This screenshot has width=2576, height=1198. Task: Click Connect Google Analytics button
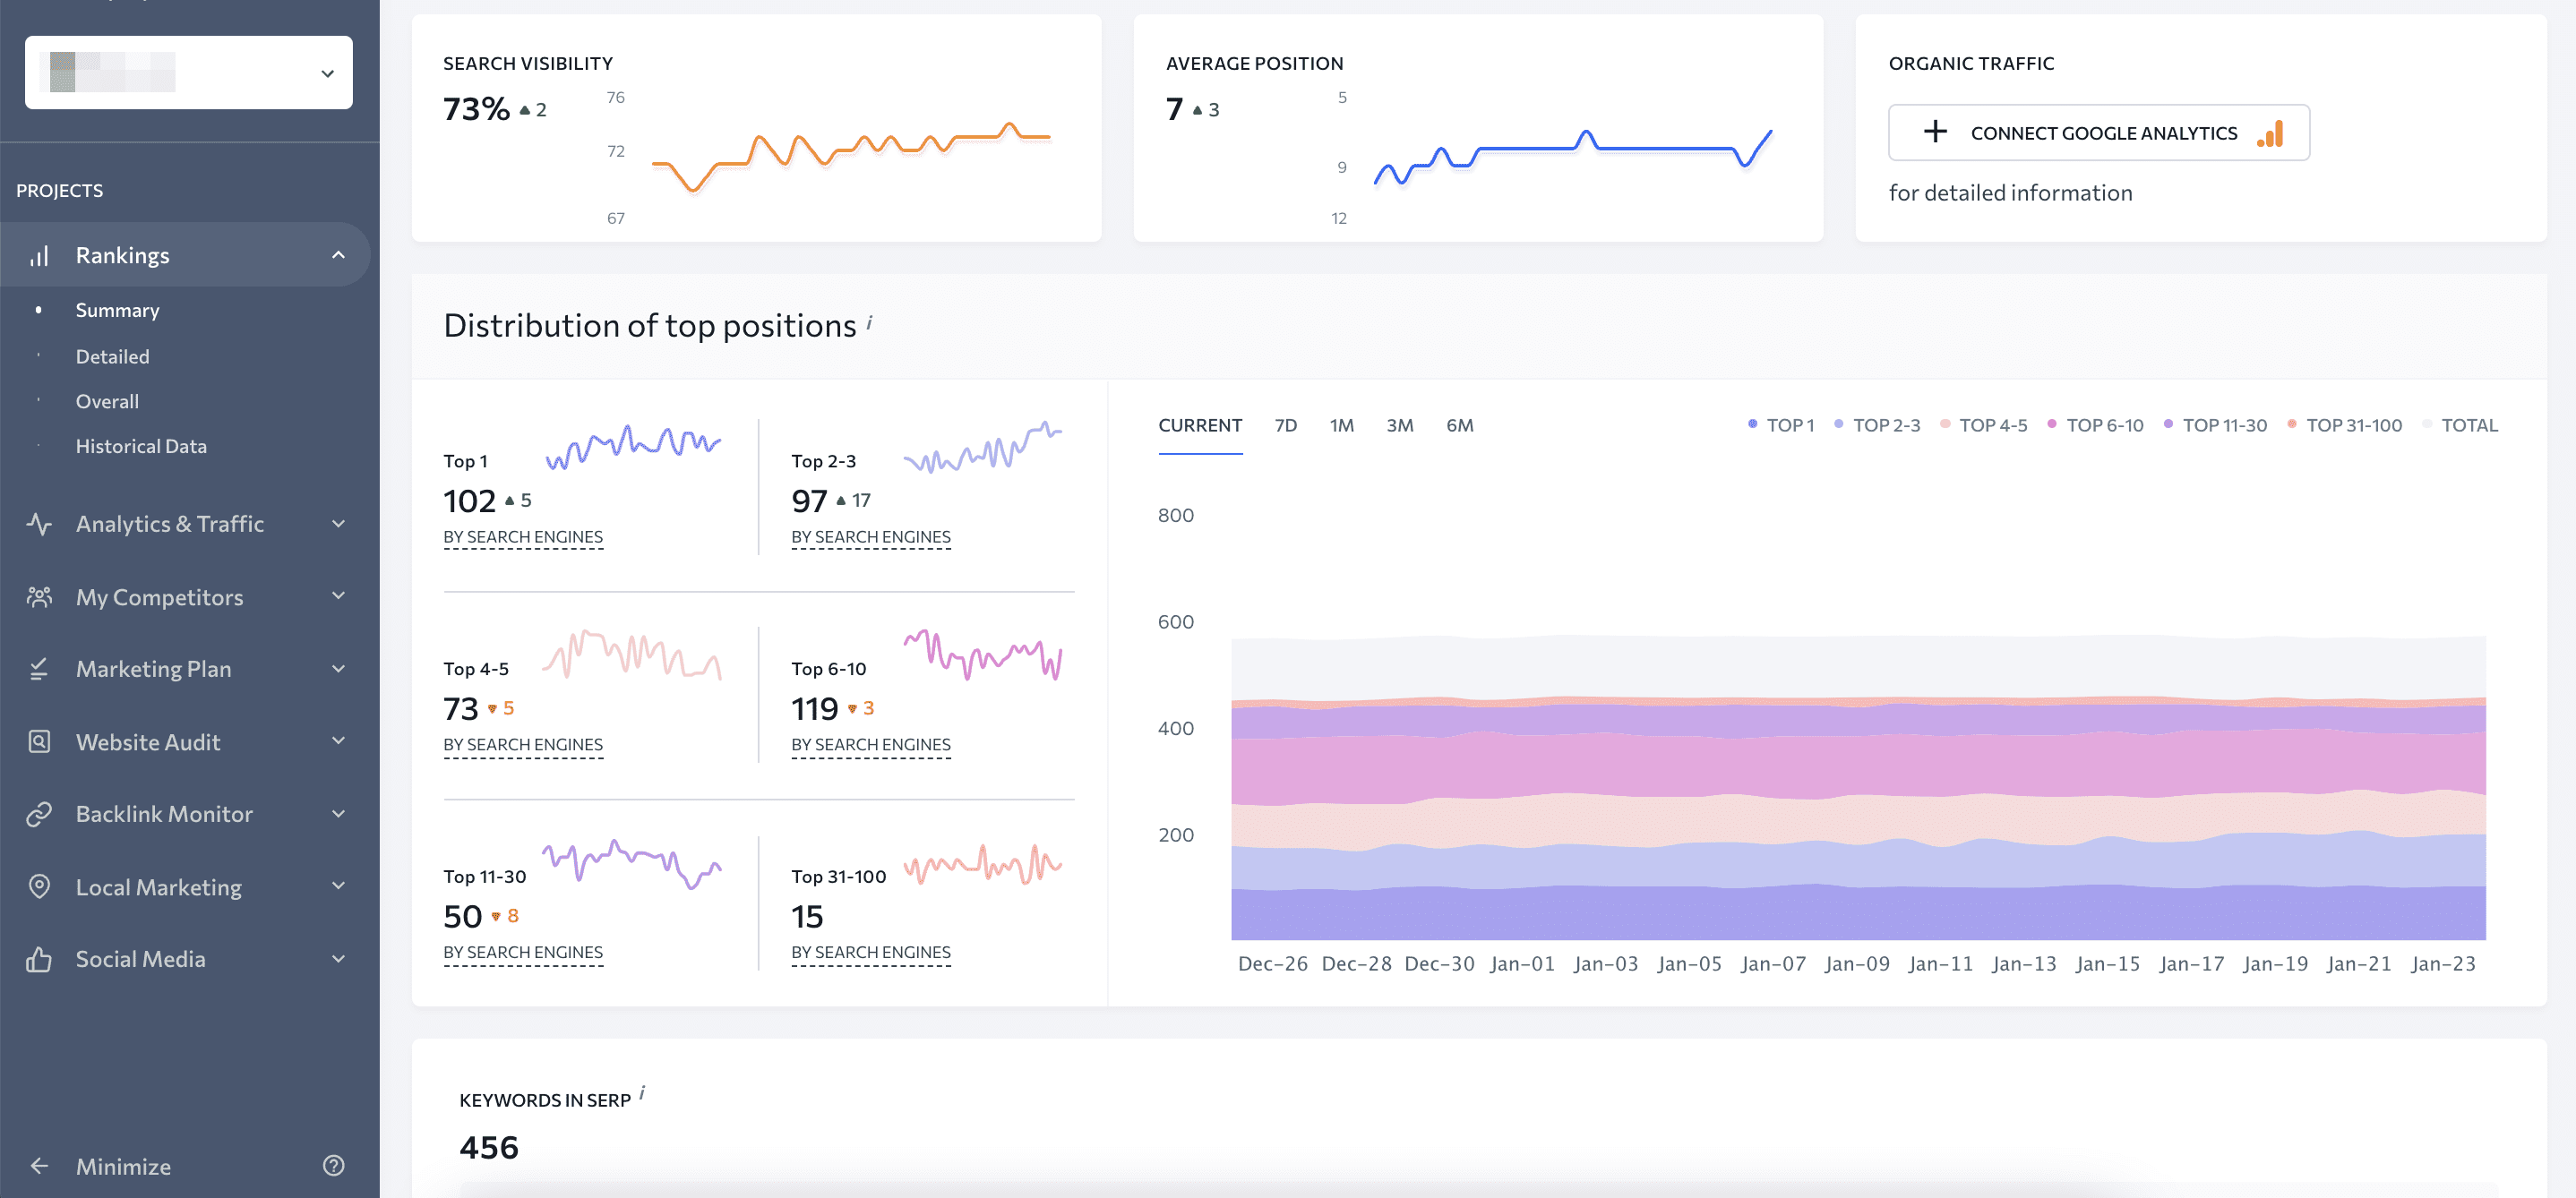pyautogui.click(x=2098, y=132)
